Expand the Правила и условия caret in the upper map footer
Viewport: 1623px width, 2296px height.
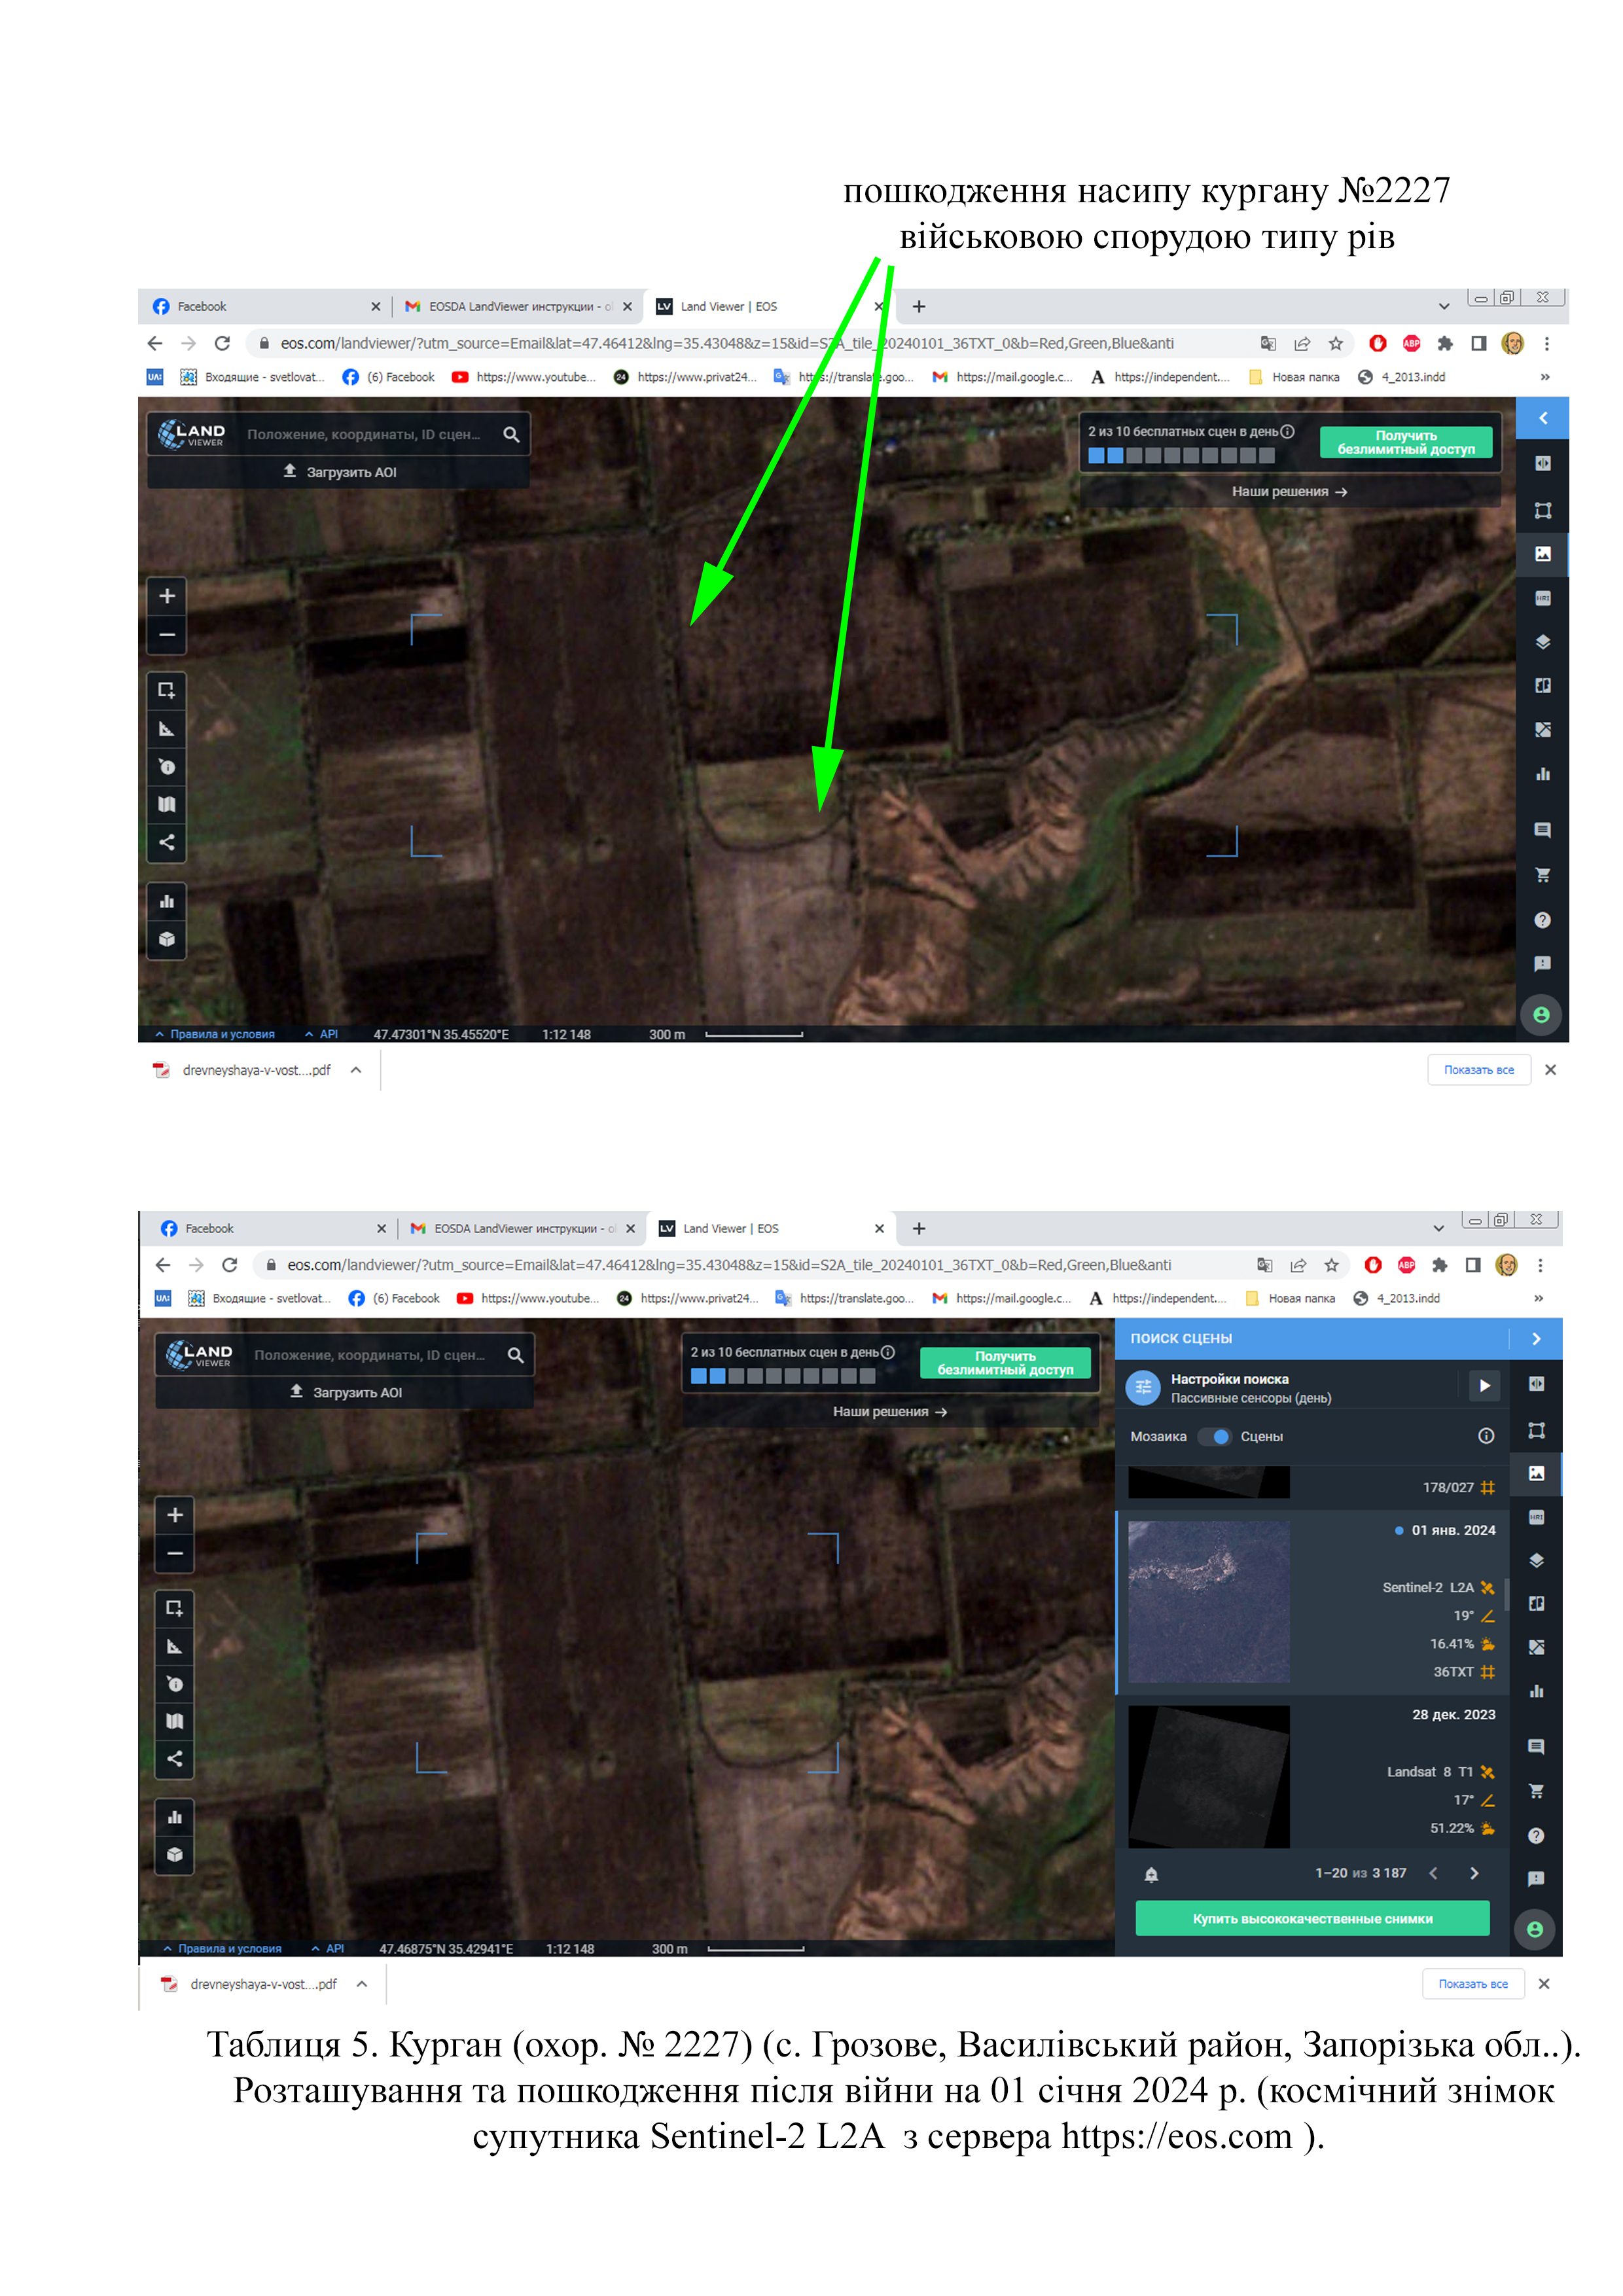coord(160,1034)
